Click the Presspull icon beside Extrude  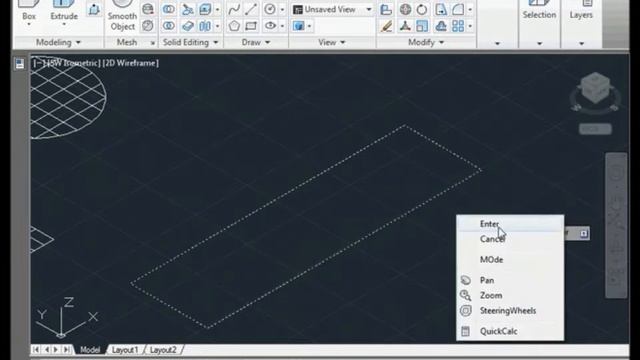[x=94, y=9]
